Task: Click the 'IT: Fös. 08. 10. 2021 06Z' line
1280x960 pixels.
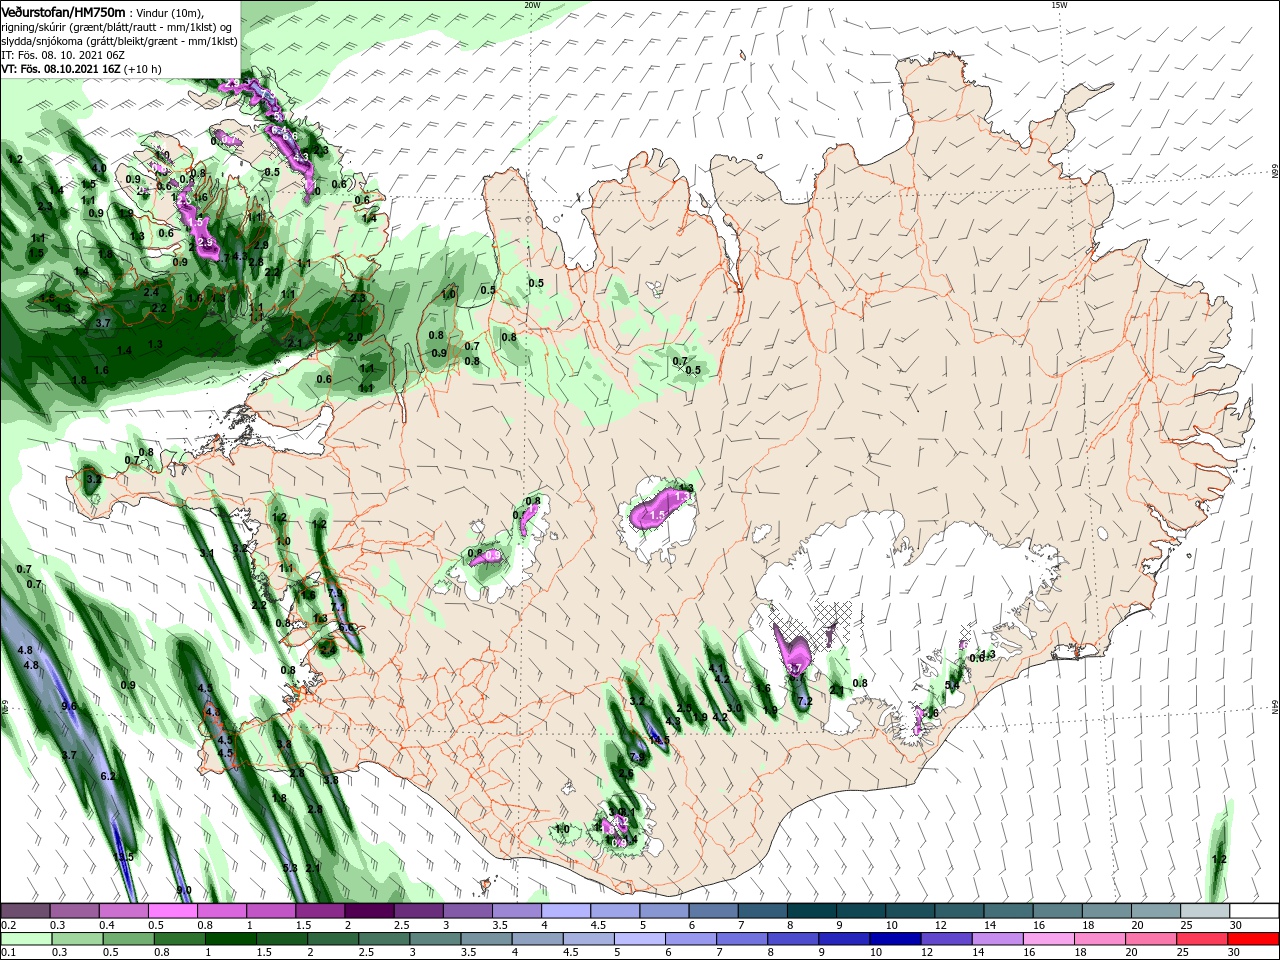Action: point(62,54)
